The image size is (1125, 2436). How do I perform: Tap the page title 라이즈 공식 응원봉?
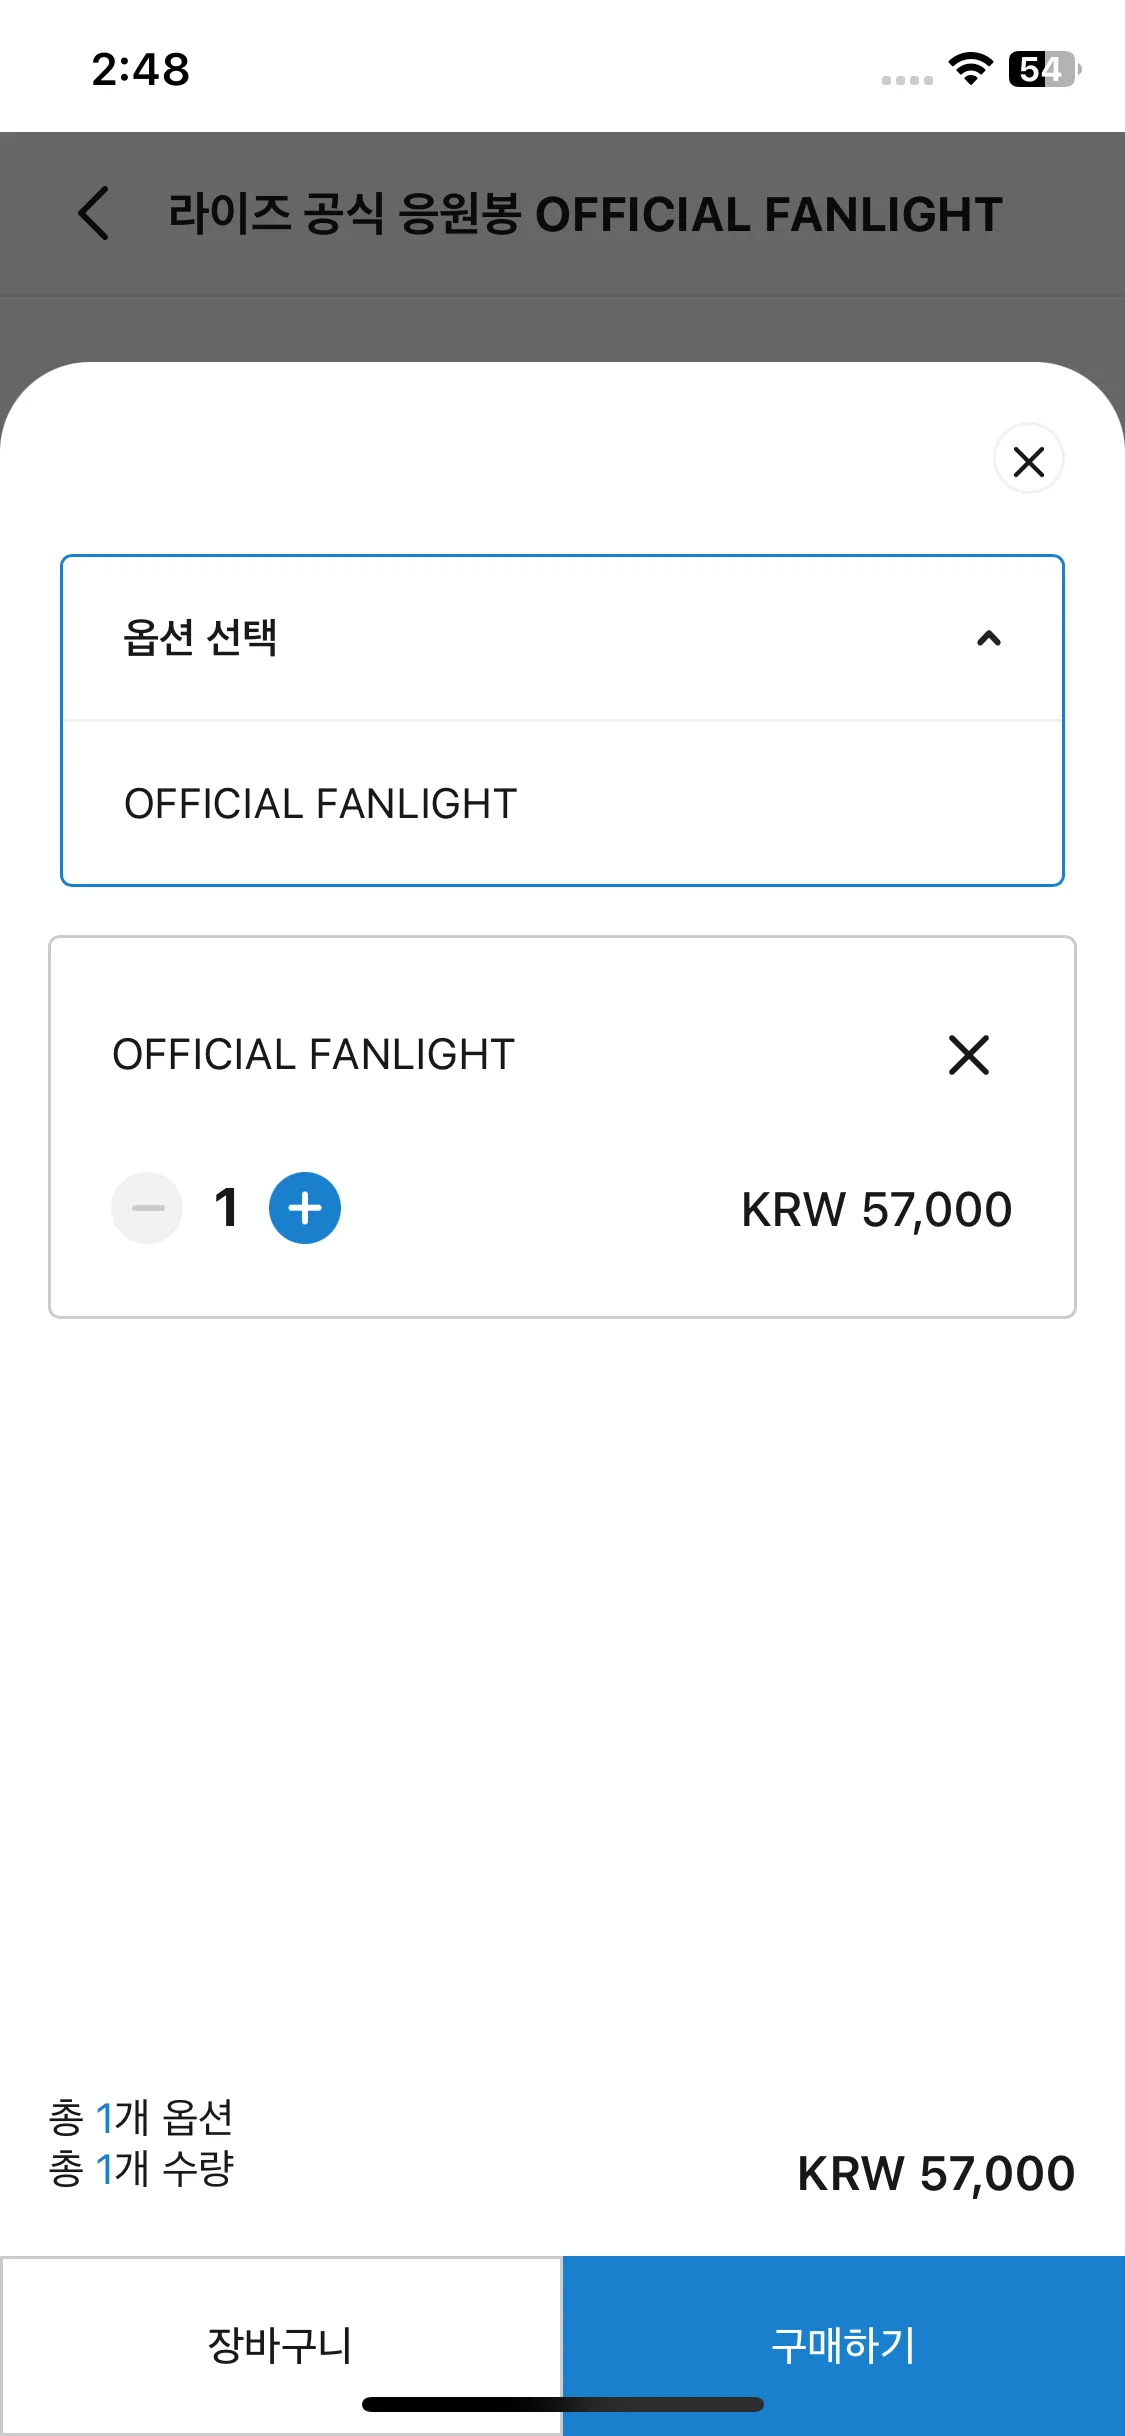click(345, 214)
